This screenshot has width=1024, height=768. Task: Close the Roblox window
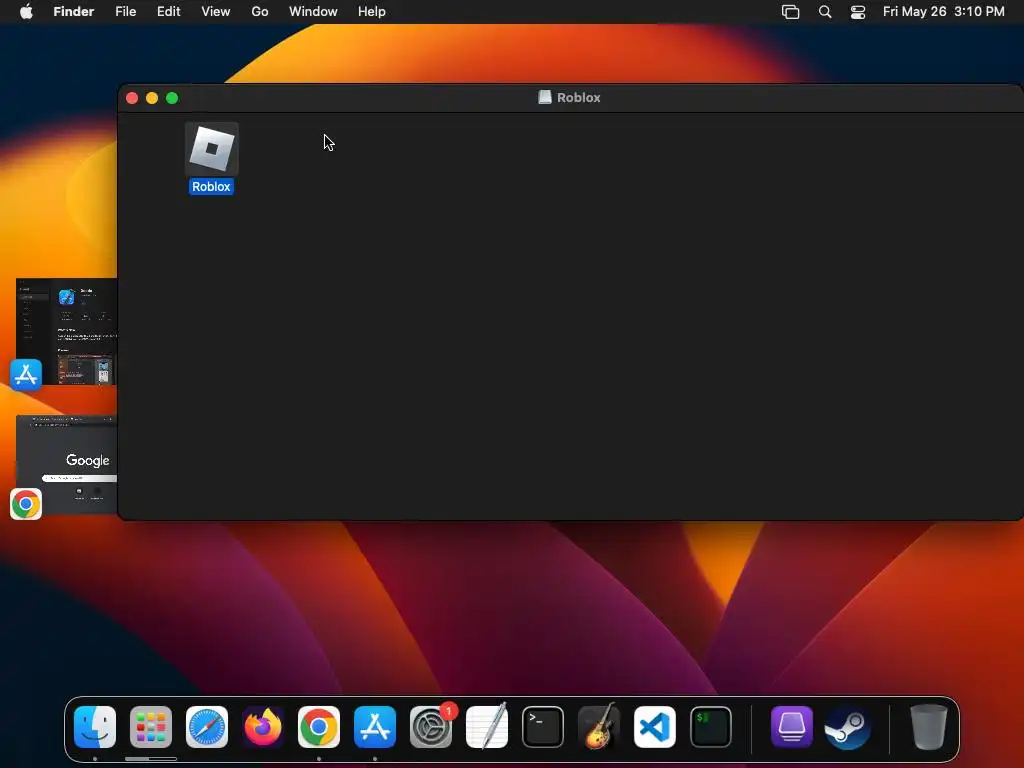tap(132, 98)
